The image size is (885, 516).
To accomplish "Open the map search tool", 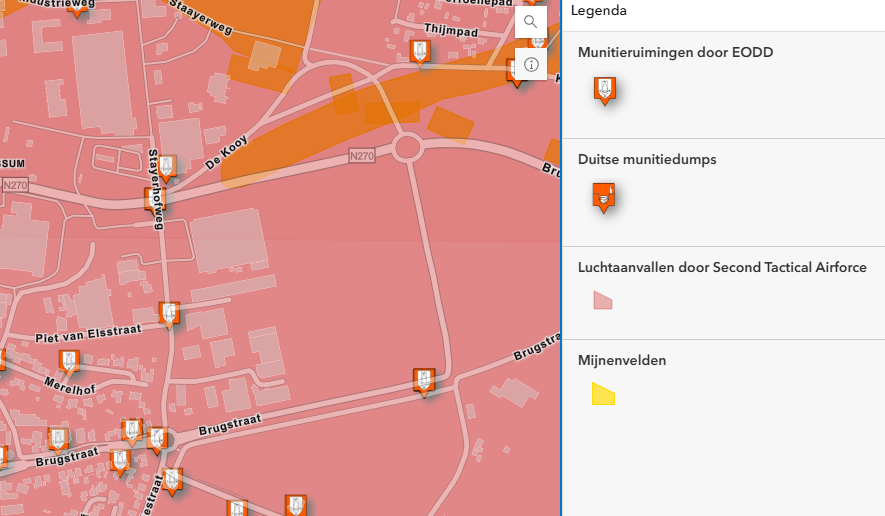I will pos(531,22).
